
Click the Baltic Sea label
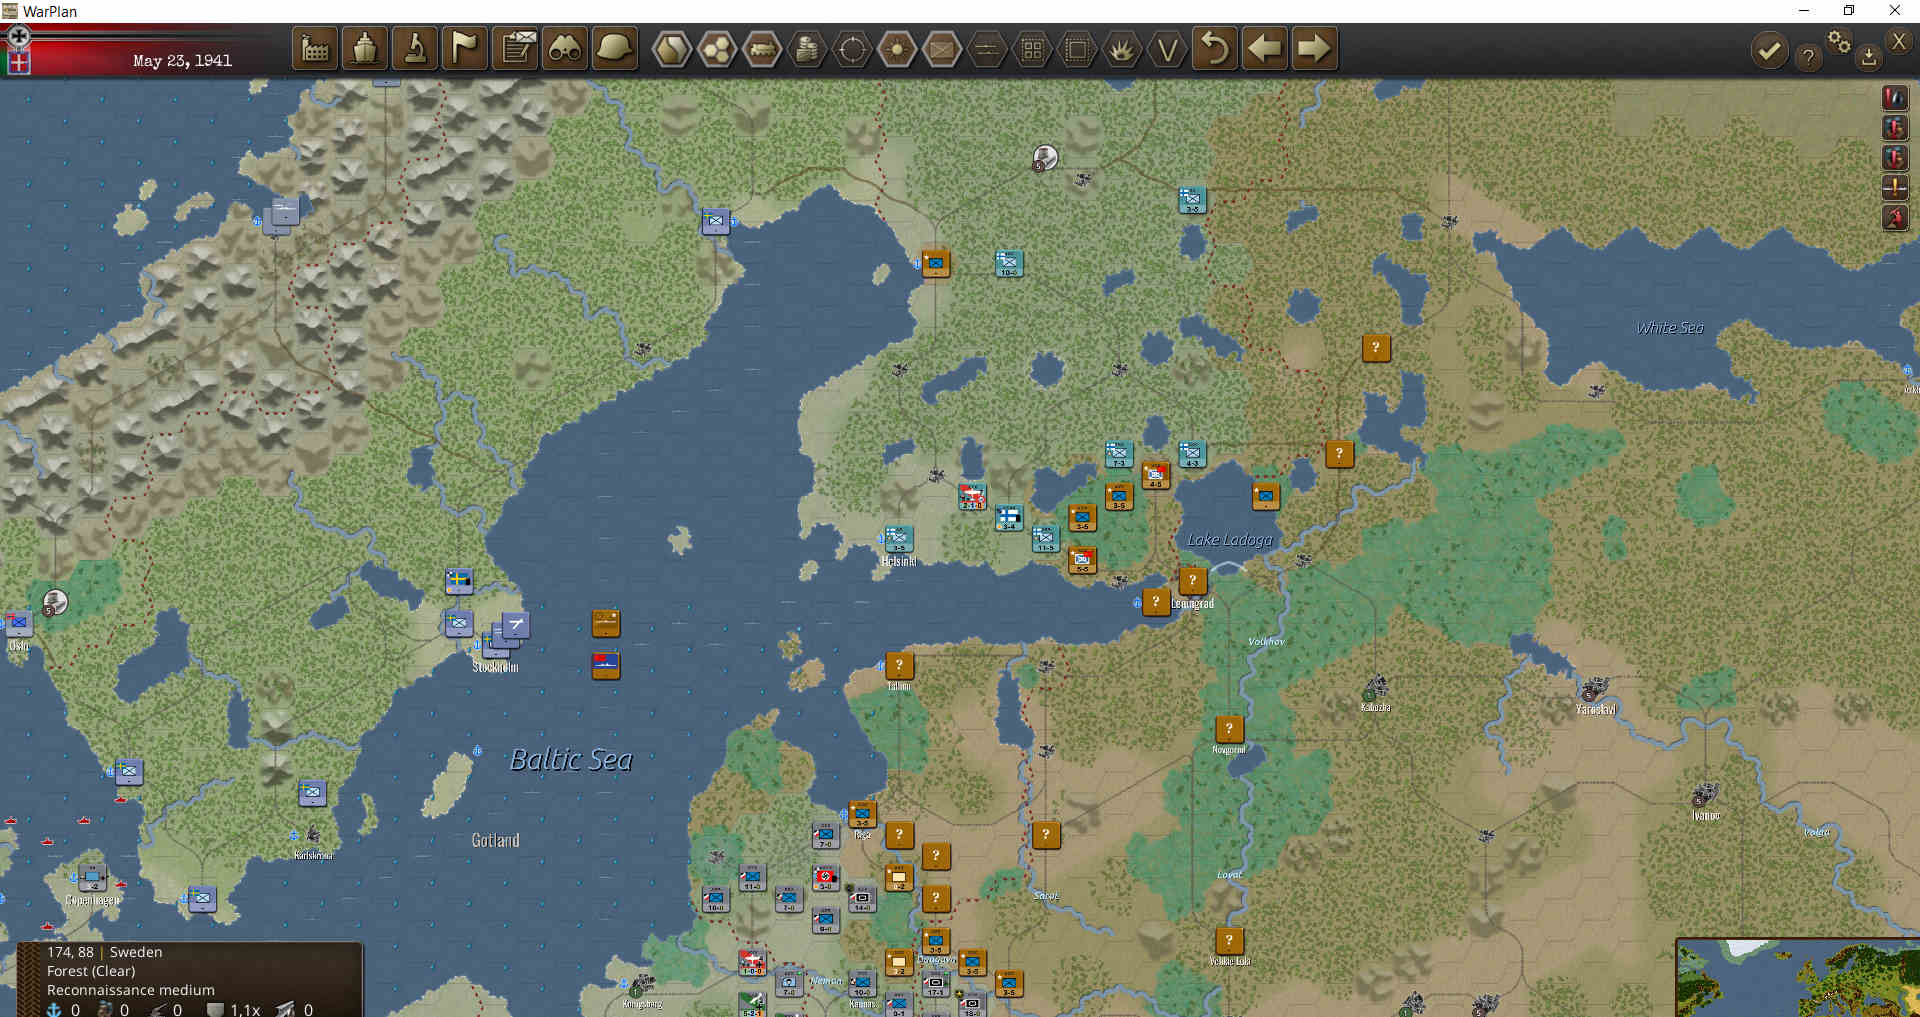coord(571,760)
